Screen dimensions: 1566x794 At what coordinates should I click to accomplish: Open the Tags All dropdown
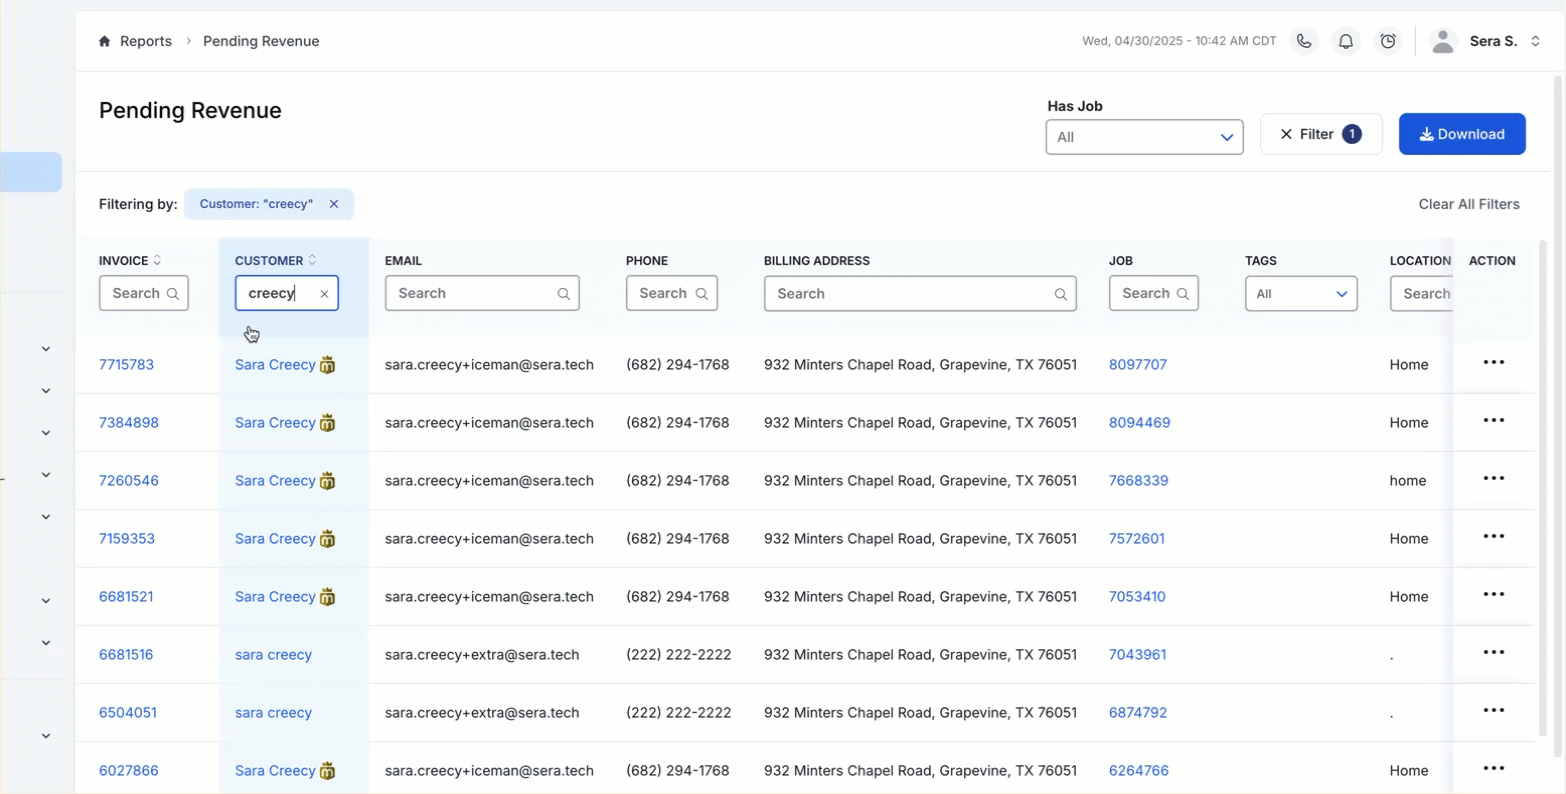tap(1301, 293)
